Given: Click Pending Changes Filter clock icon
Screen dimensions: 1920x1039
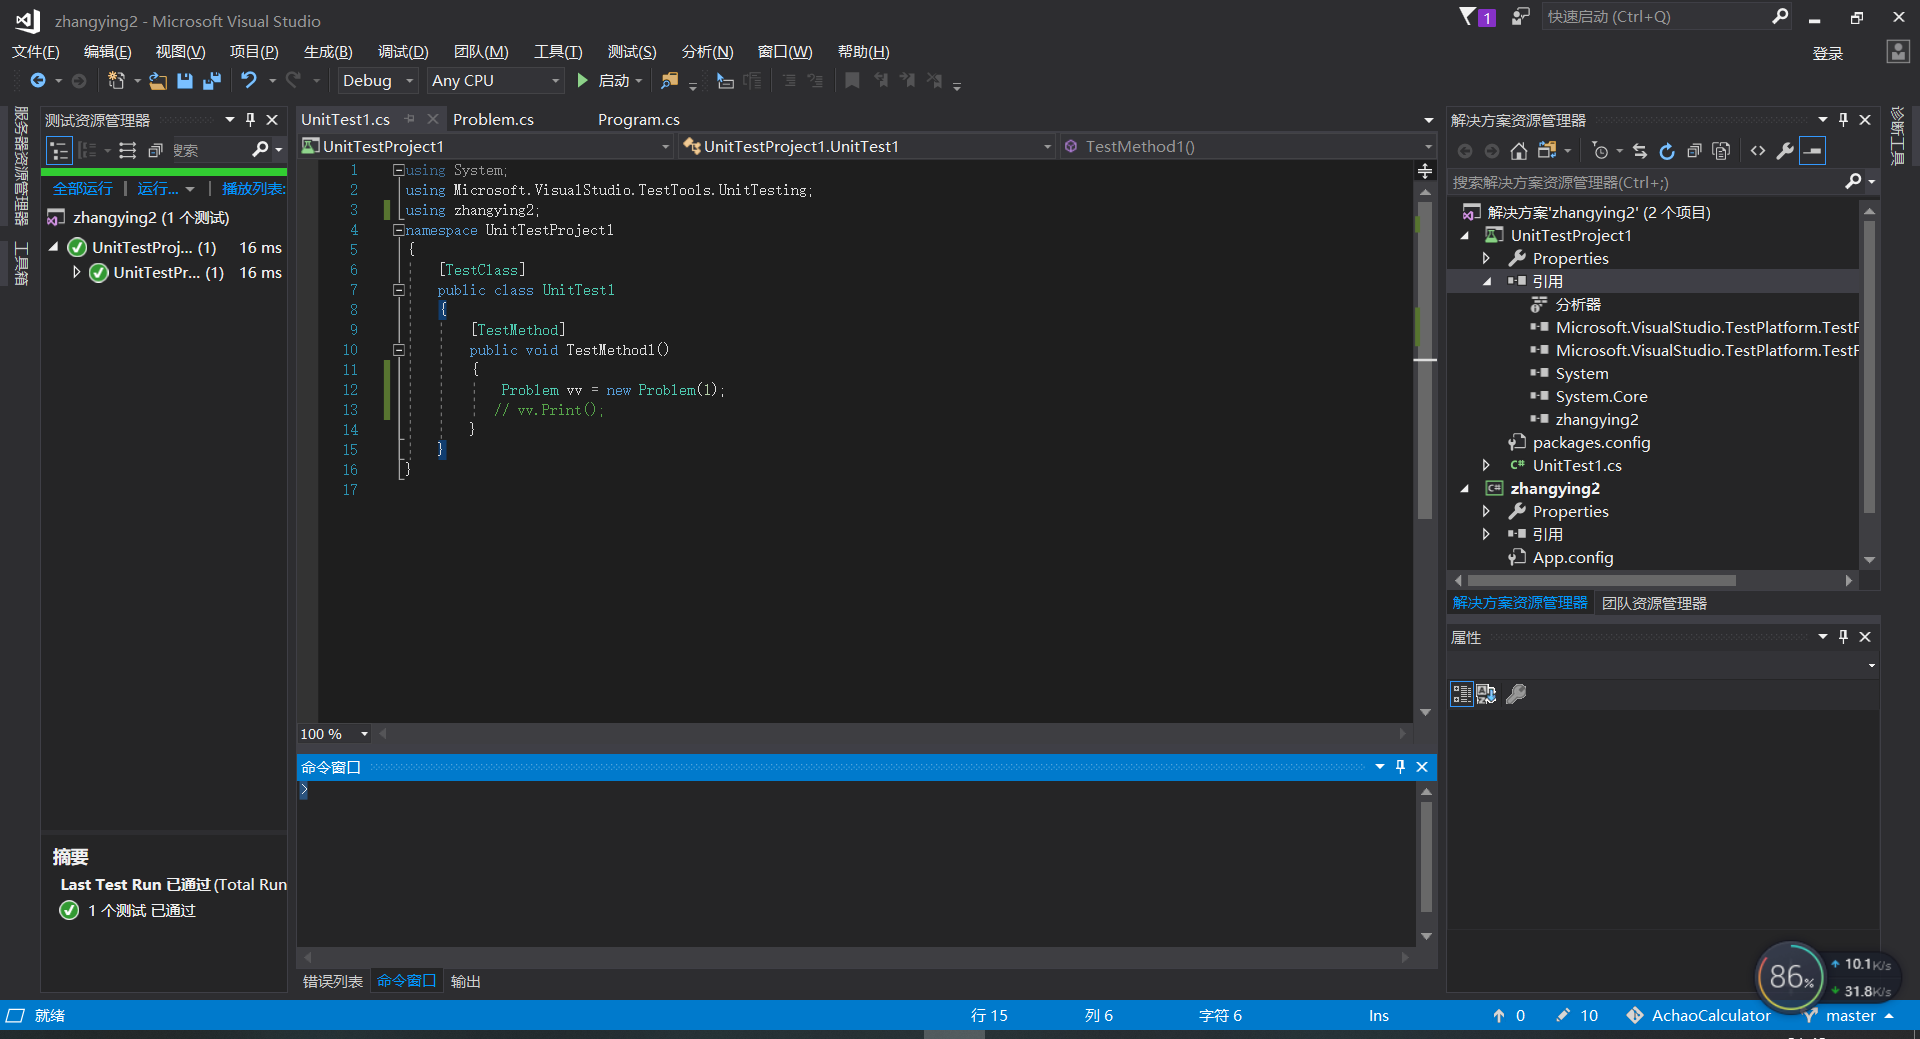Looking at the screenshot, I should 1601,151.
